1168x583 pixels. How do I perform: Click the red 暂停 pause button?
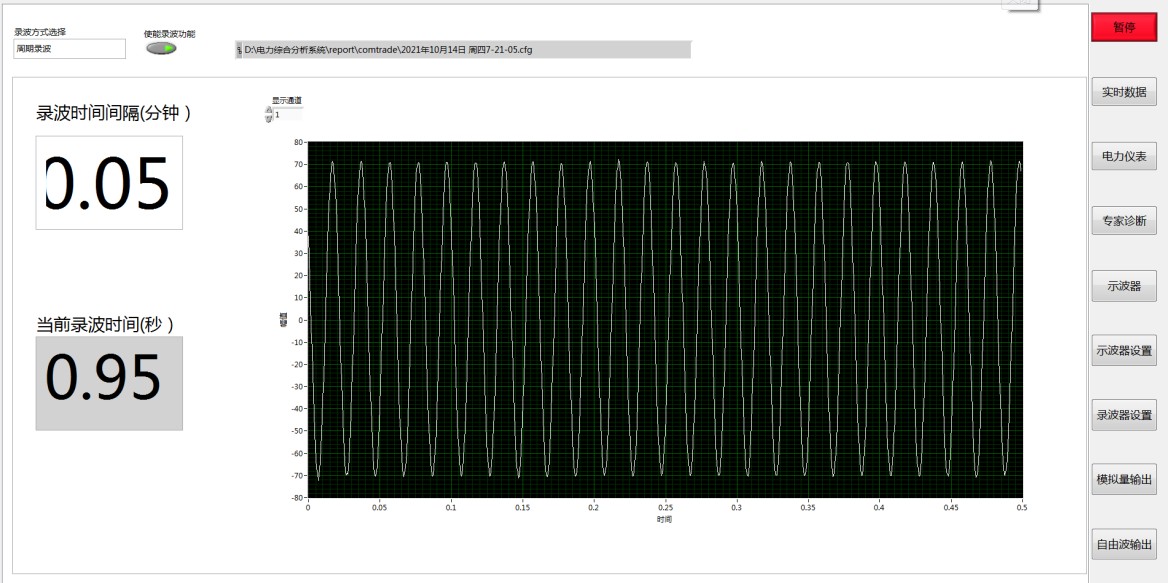(1124, 28)
